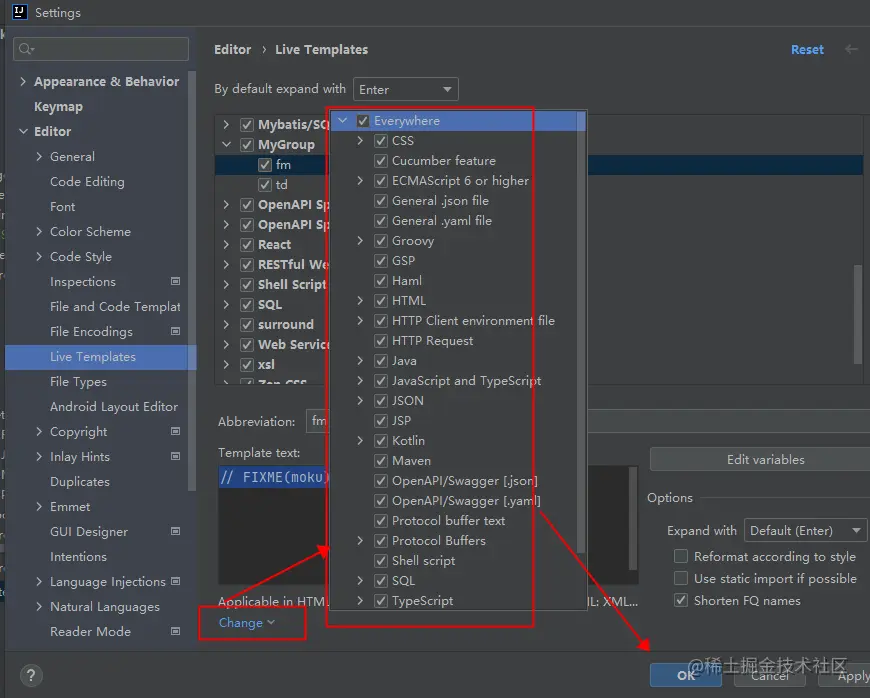
Task: Collapse the Everywhere context node
Action: click(x=343, y=120)
